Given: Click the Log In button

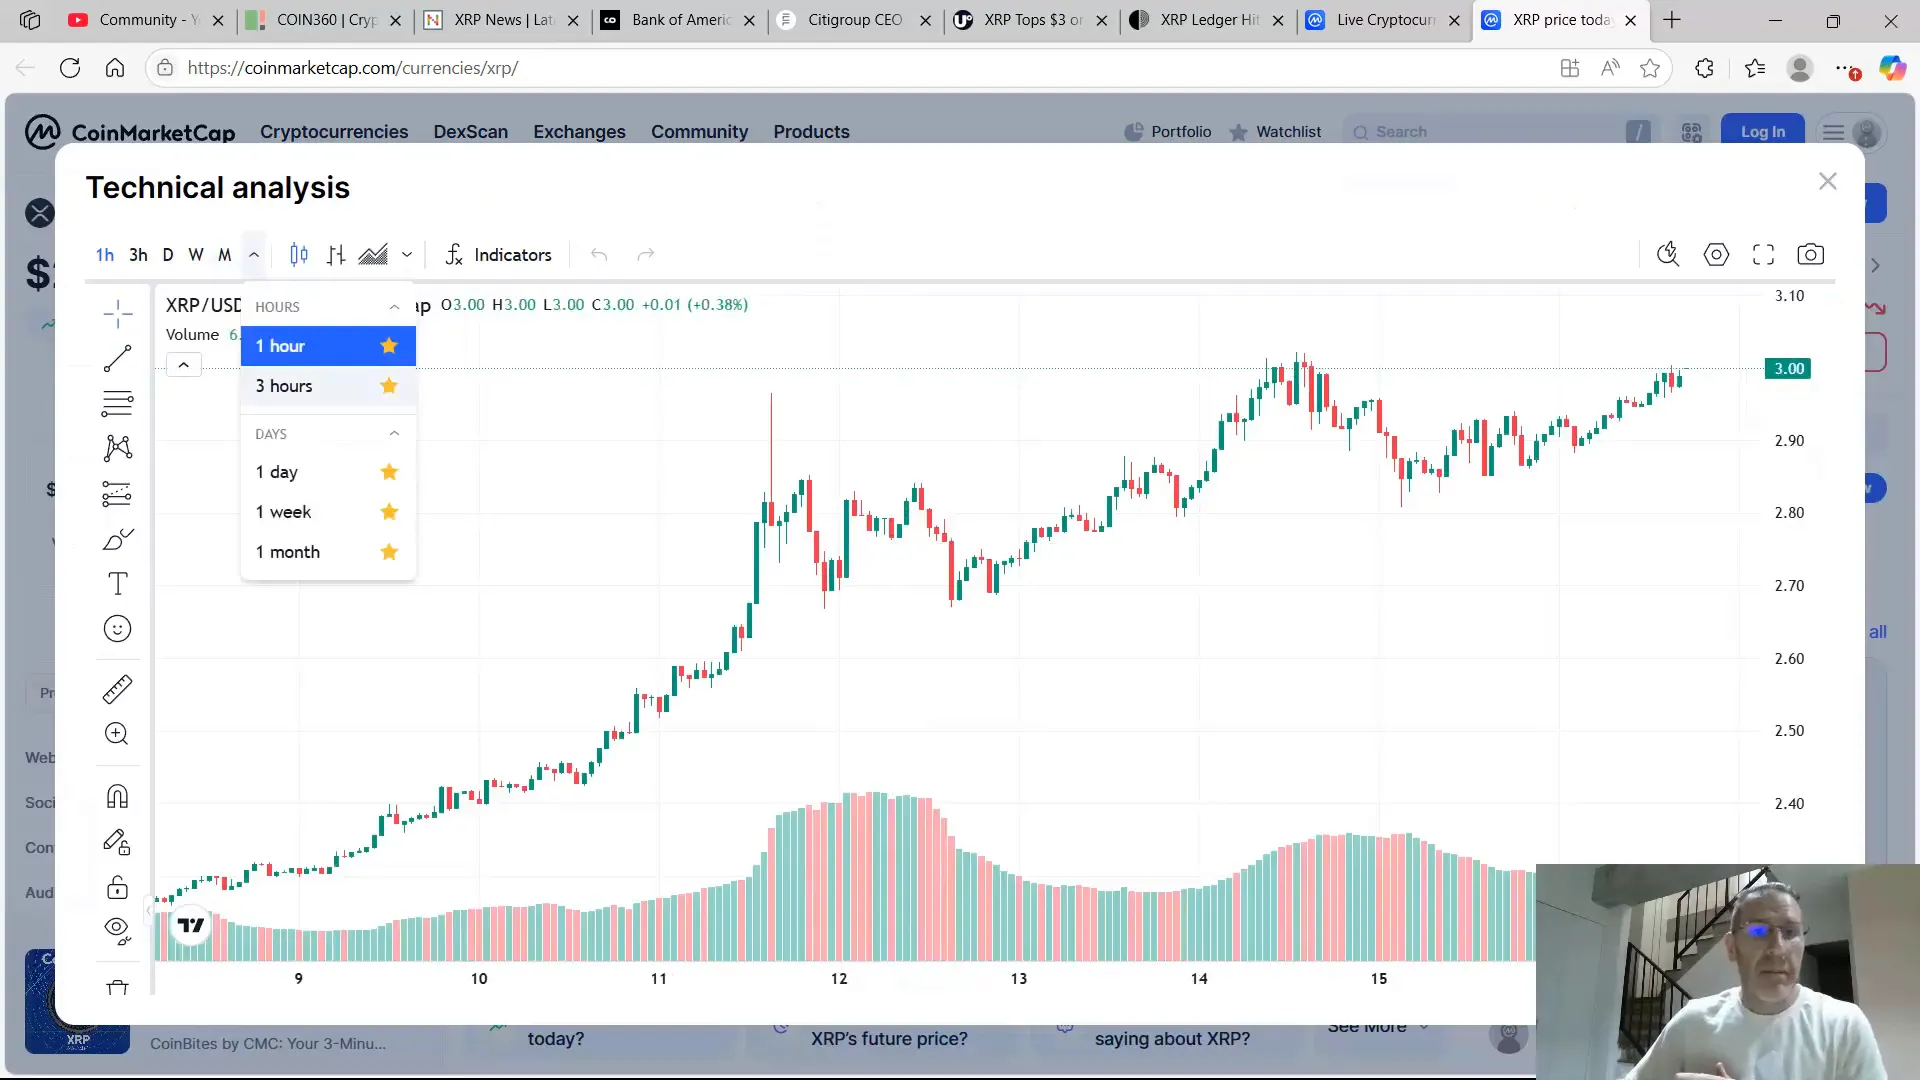Looking at the screenshot, I should (x=1762, y=132).
